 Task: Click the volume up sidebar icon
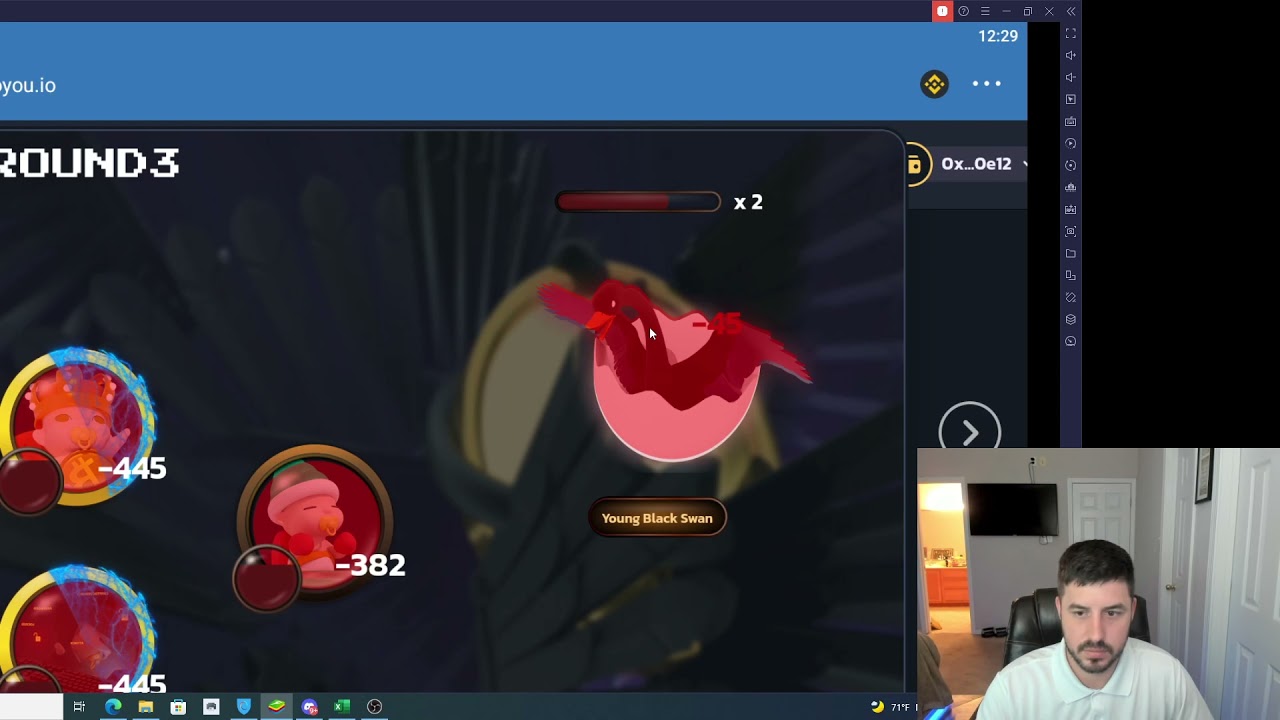coord(1070,56)
